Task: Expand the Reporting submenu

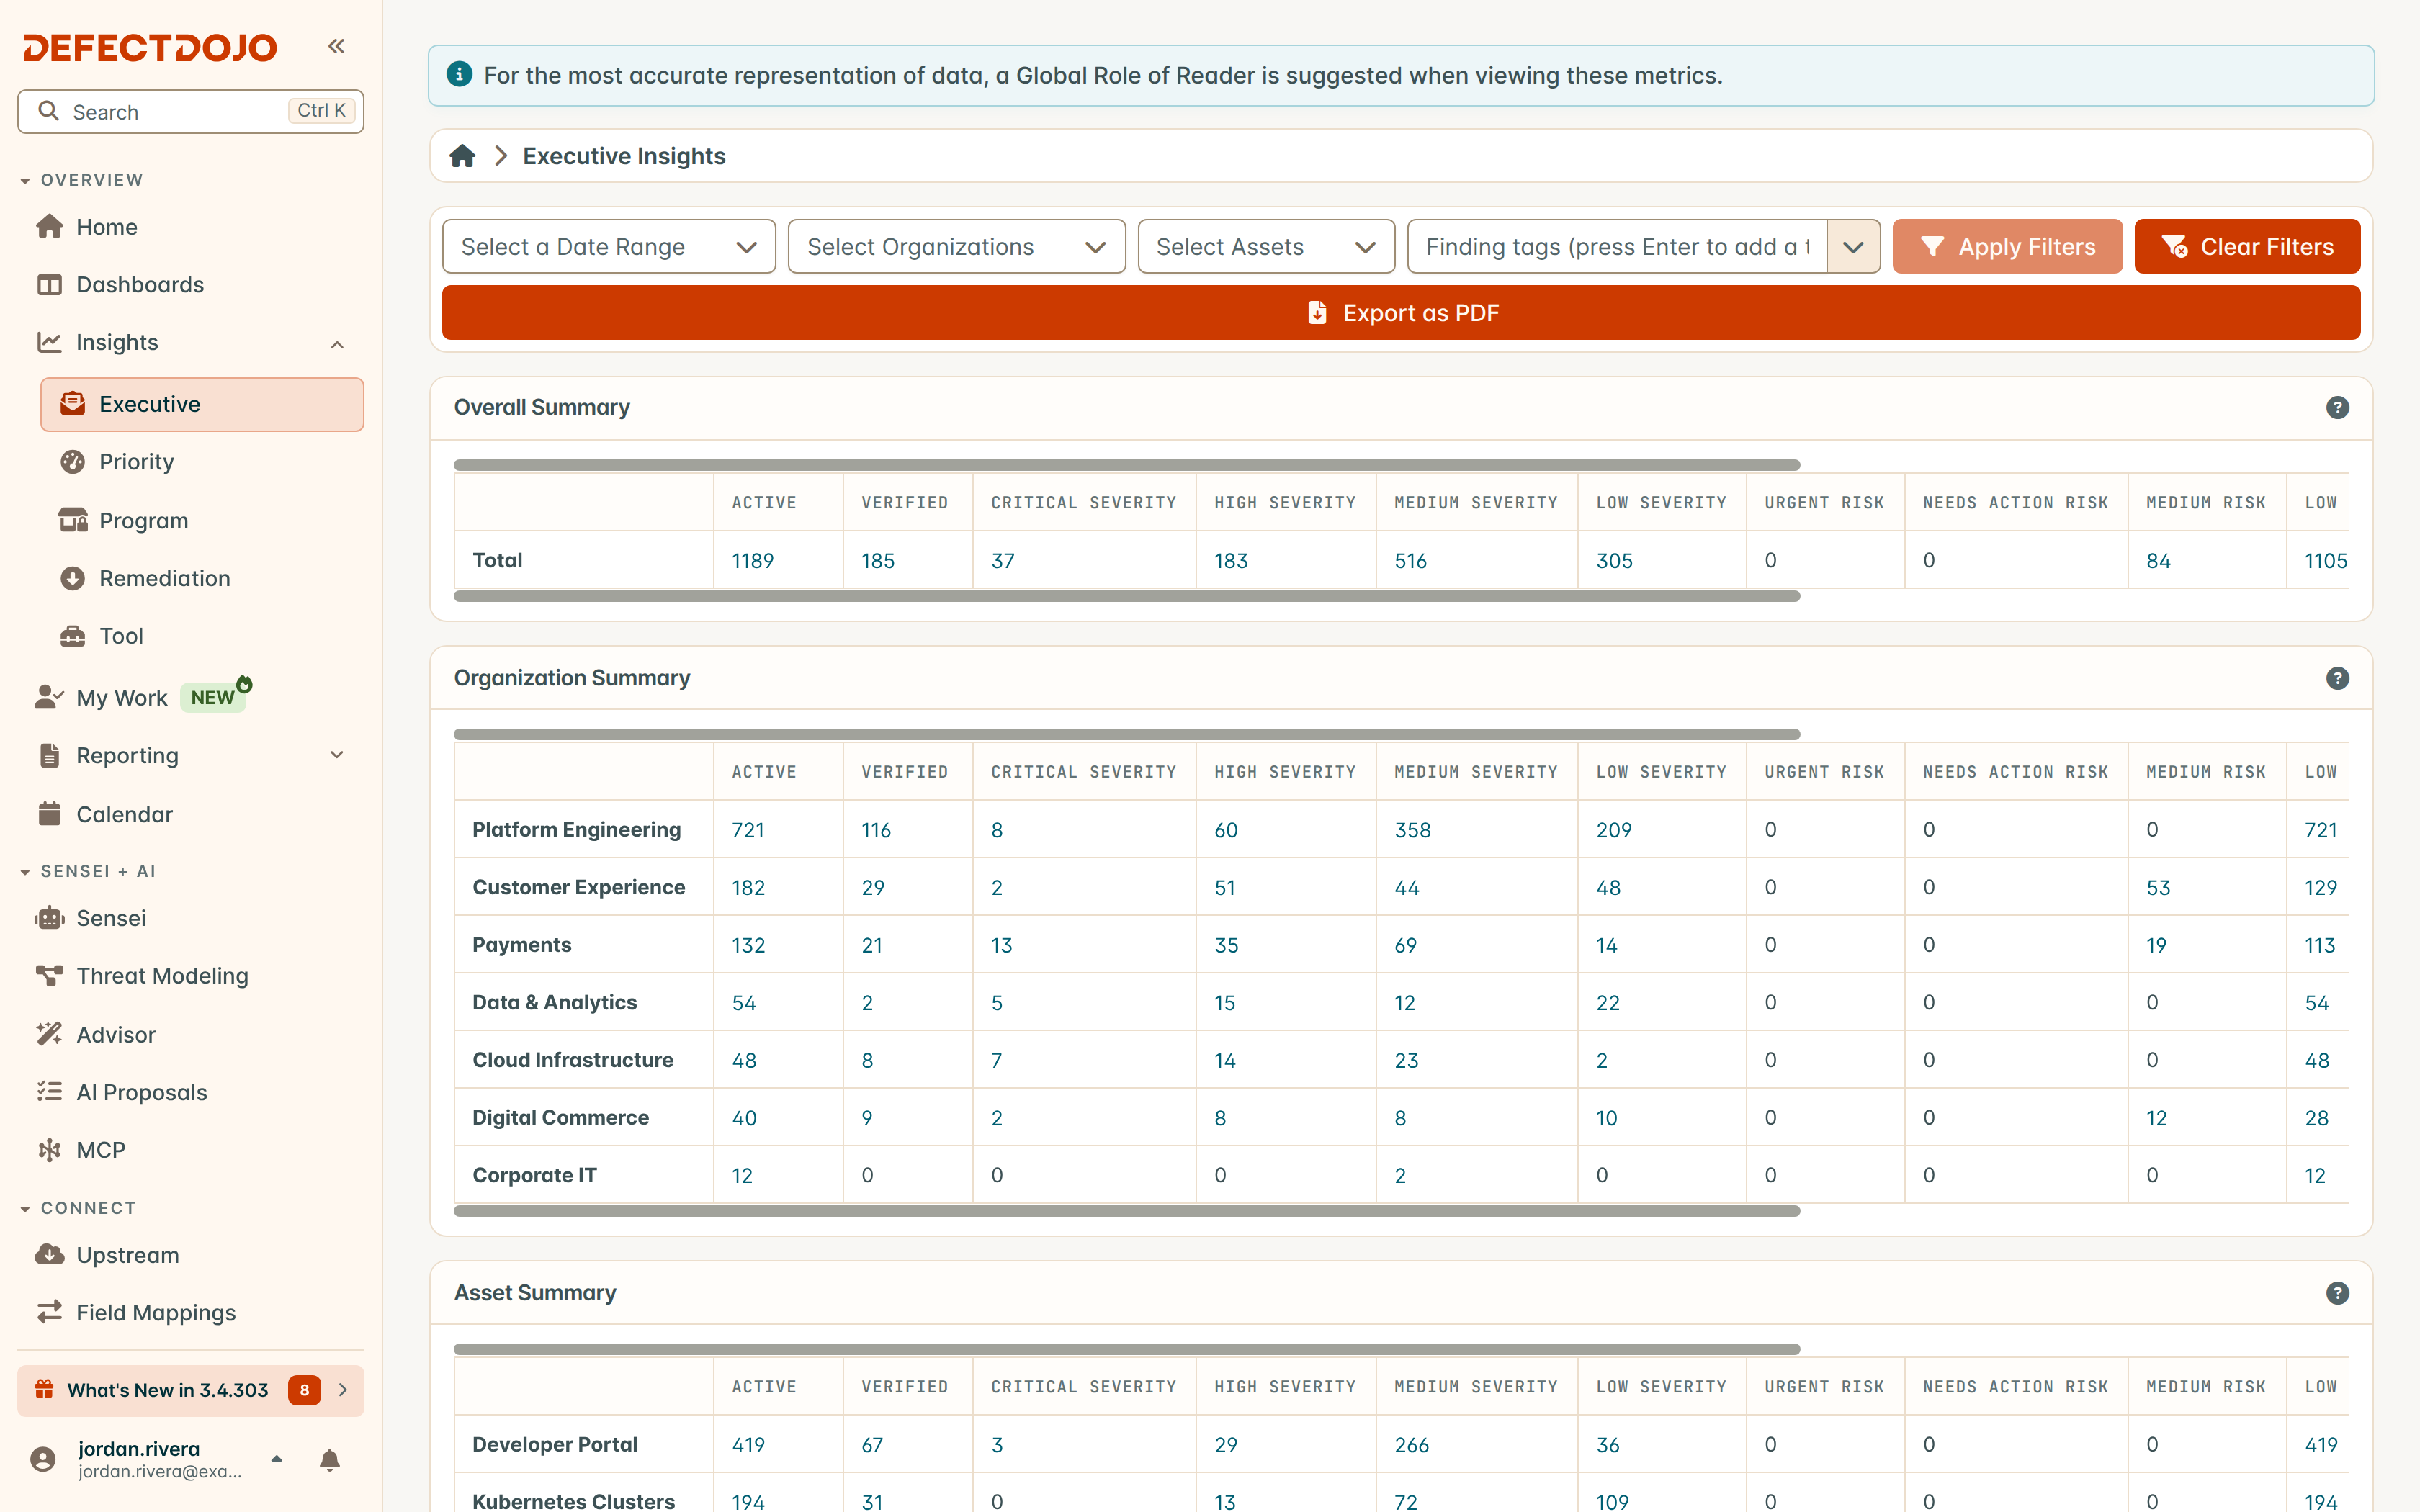Action: 337,755
